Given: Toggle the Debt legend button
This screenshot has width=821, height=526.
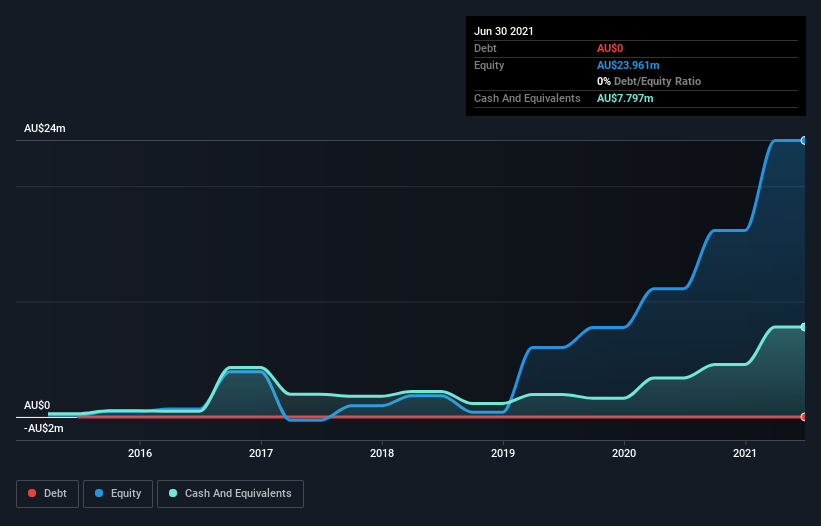Looking at the screenshot, I should point(47,494).
